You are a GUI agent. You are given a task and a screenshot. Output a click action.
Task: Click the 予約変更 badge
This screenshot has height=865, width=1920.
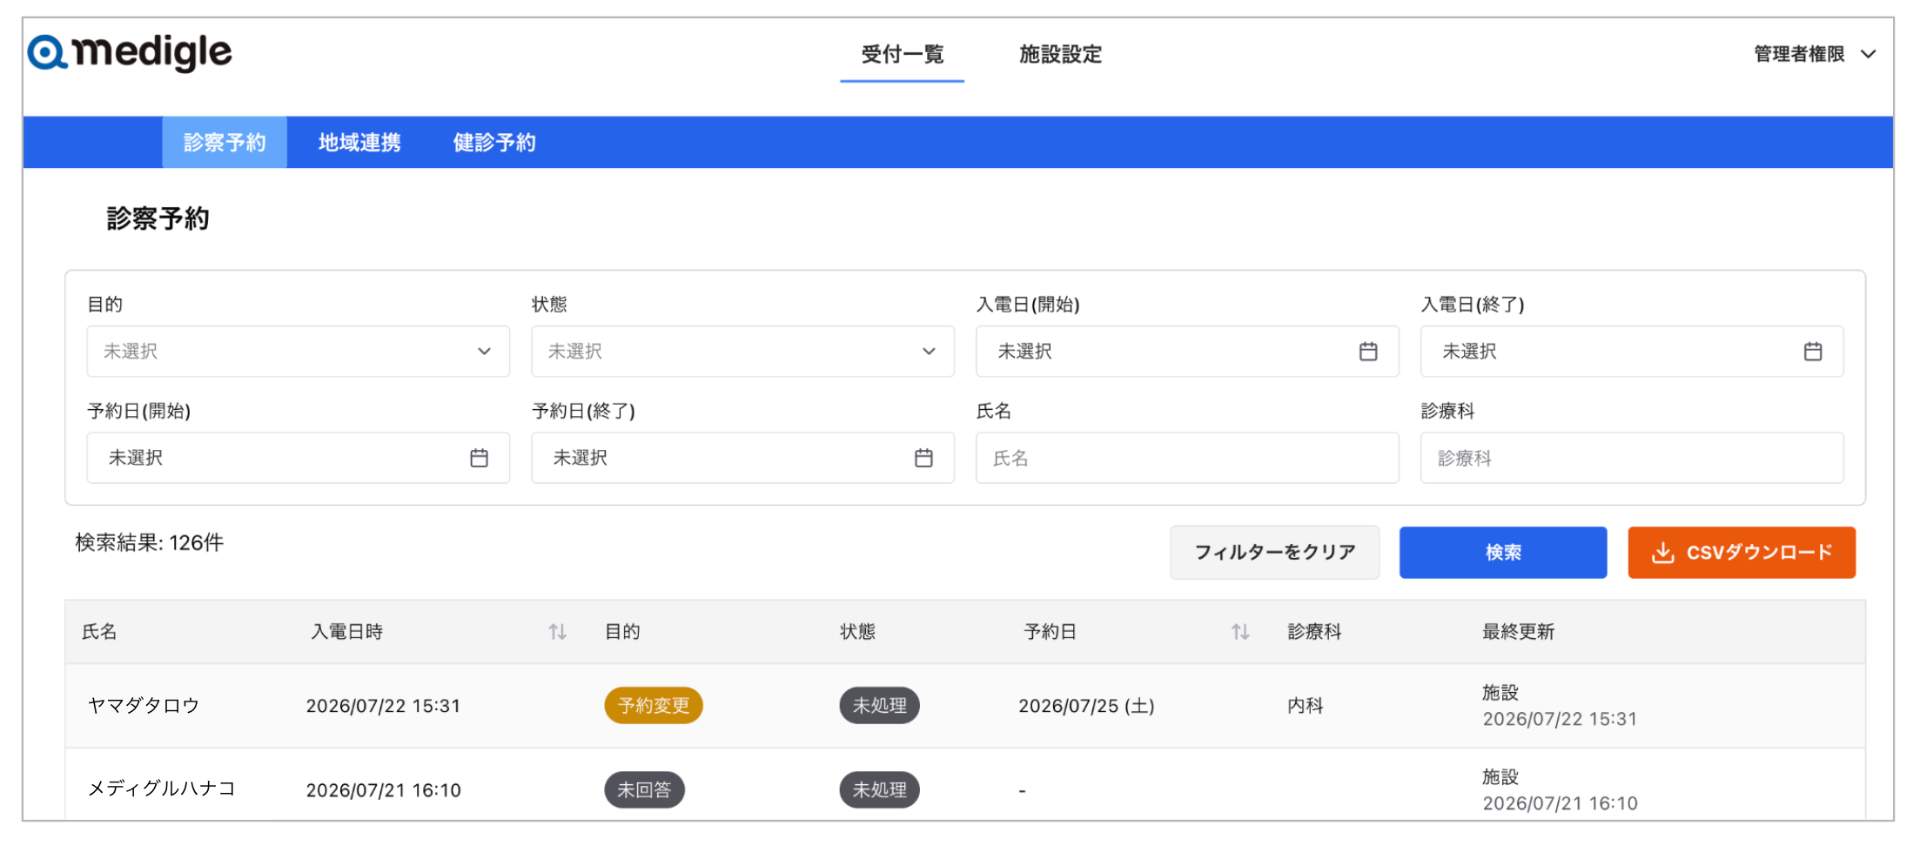[x=653, y=706]
